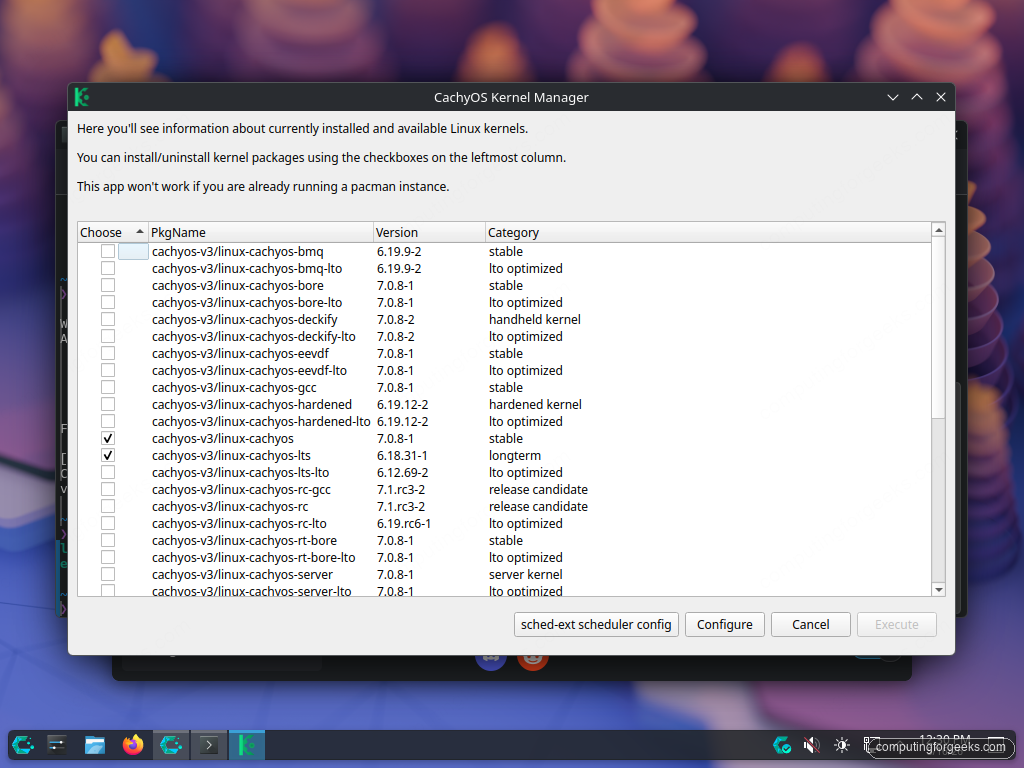This screenshot has width=1024, height=768.
Task: Click the scrollbar up arrow
Action: [x=938, y=230]
